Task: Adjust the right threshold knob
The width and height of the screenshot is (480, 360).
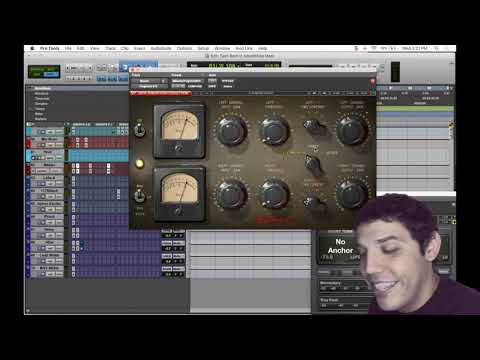Action: tap(274, 194)
